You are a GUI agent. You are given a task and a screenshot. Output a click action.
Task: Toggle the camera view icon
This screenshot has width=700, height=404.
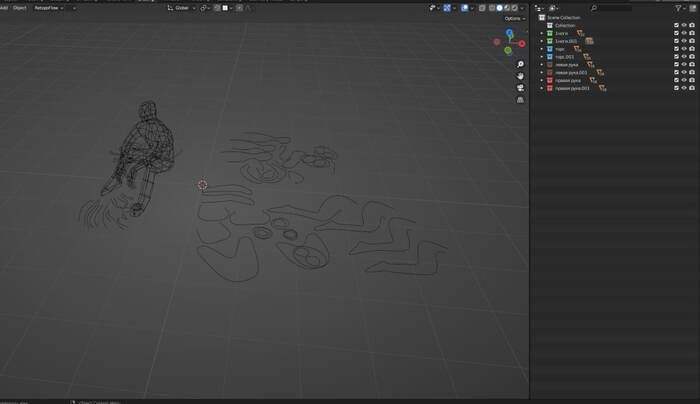point(520,88)
